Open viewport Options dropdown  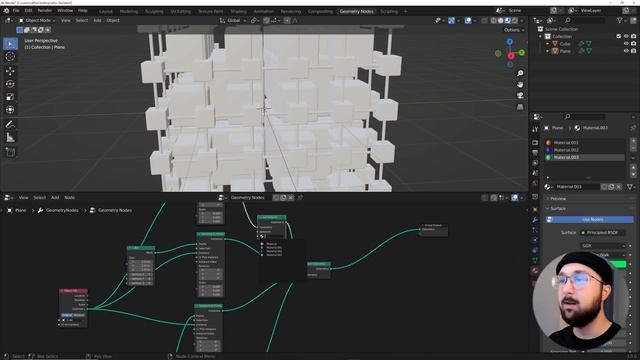coord(513,30)
